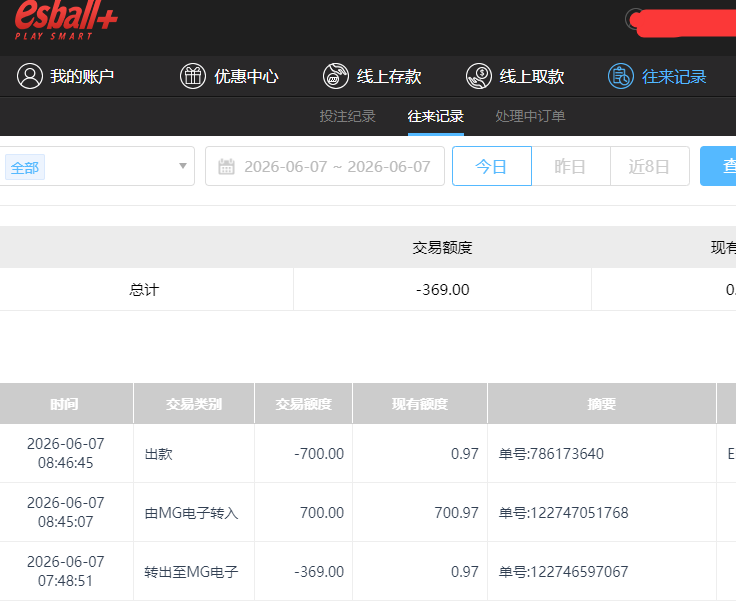Click the 07:48:51 time cell
Image resolution: width=736 pixels, height=601 pixels.
click(66, 571)
